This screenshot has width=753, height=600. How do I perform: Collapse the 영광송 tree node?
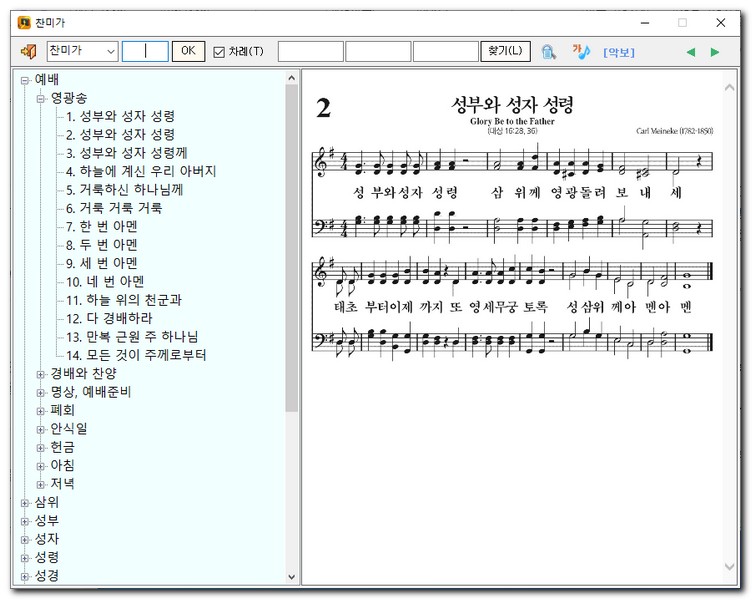(41, 98)
